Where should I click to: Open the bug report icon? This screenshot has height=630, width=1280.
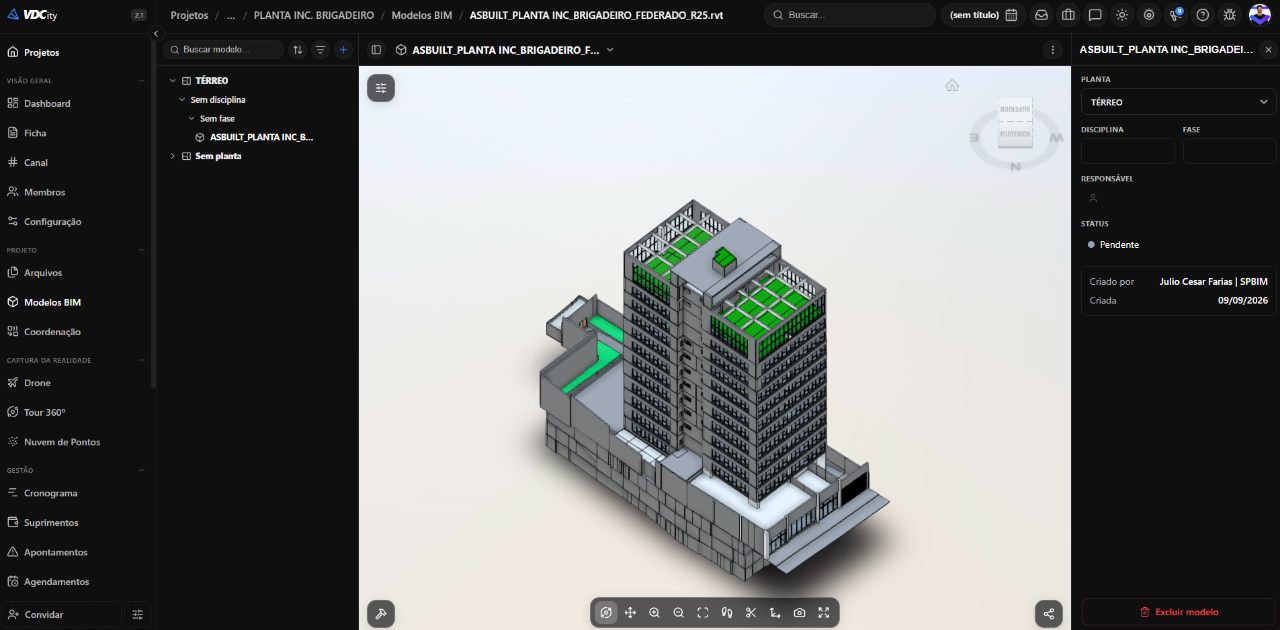[x=1230, y=15]
